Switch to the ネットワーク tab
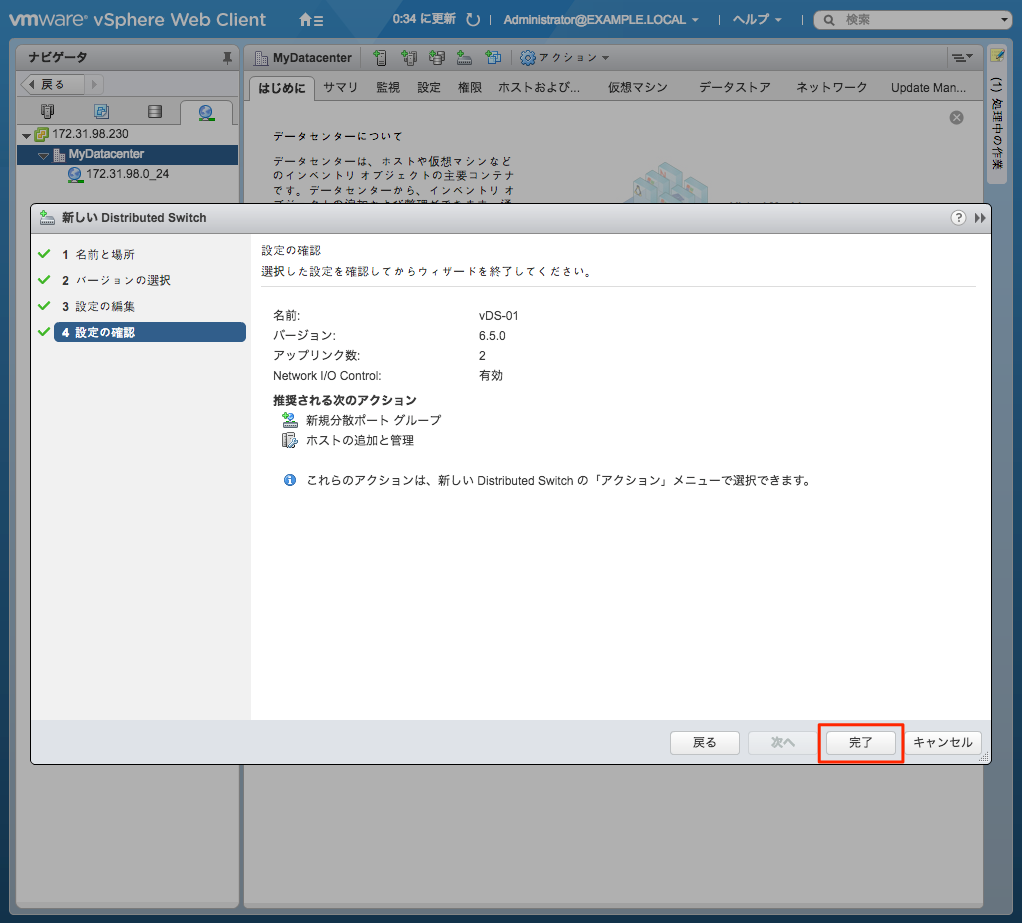Screen dimensions: 1022x923 (x=832, y=88)
